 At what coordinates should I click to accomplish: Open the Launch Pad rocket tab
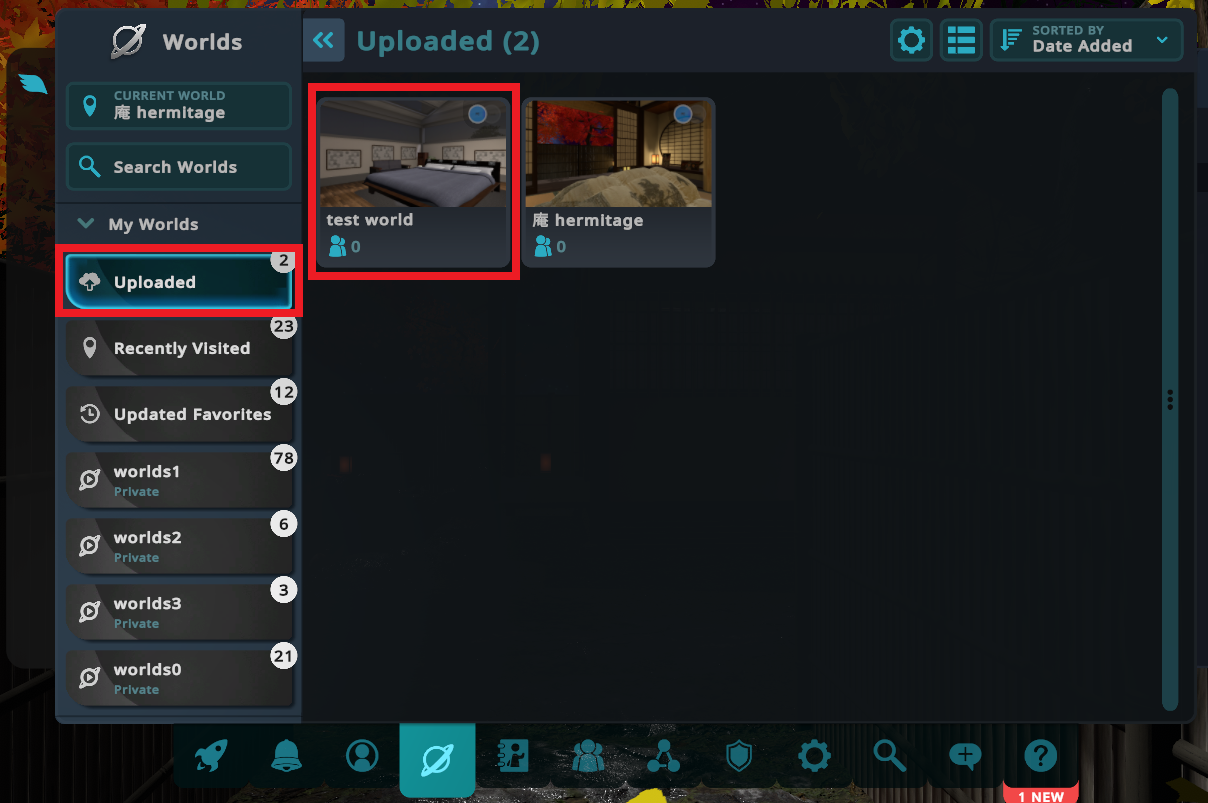211,756
